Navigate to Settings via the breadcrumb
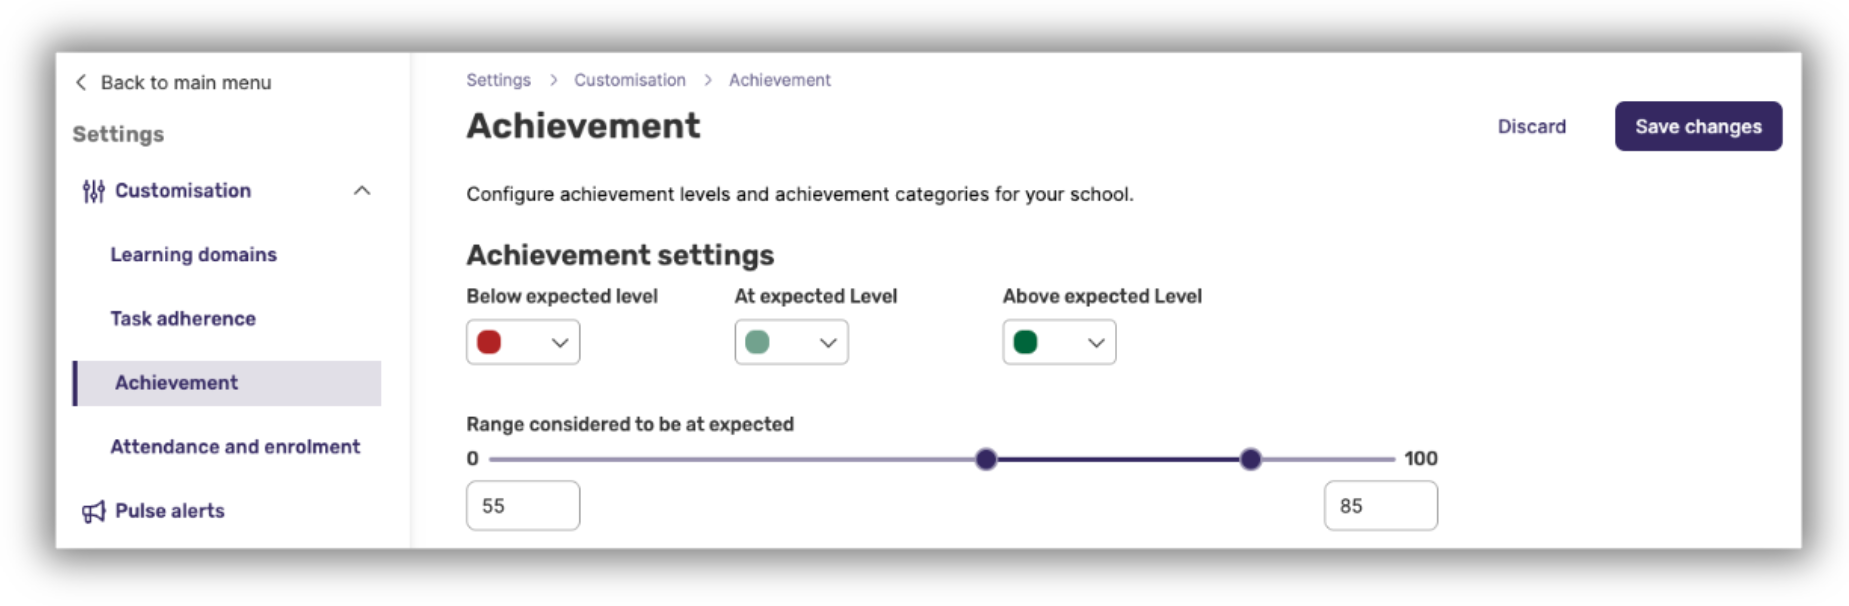 tap(498, 80)
